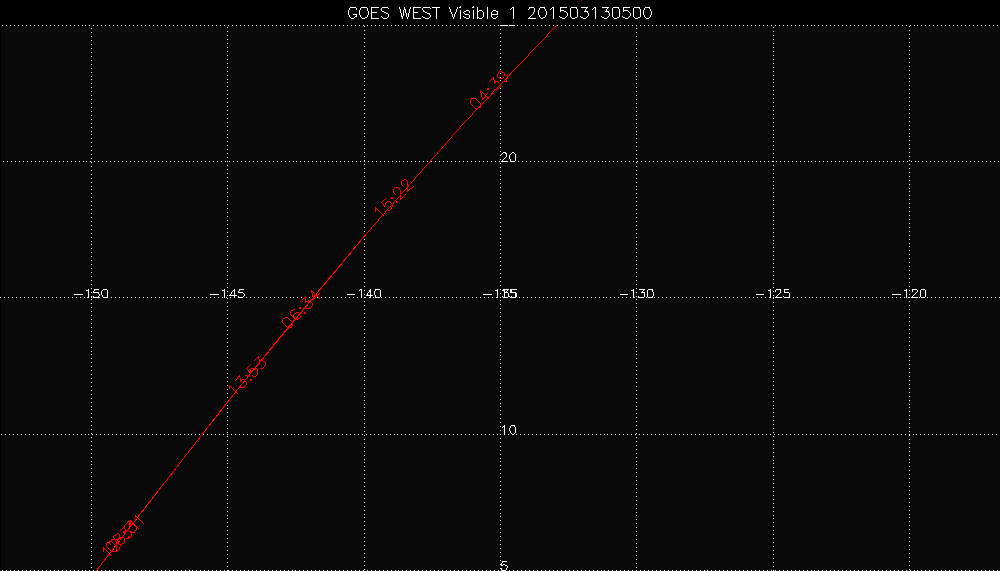The width and height of the screenshot is (1000, 571).
Task: Click grid intersection of -130 longitude and 20 latitude
Action: (637, 160)
